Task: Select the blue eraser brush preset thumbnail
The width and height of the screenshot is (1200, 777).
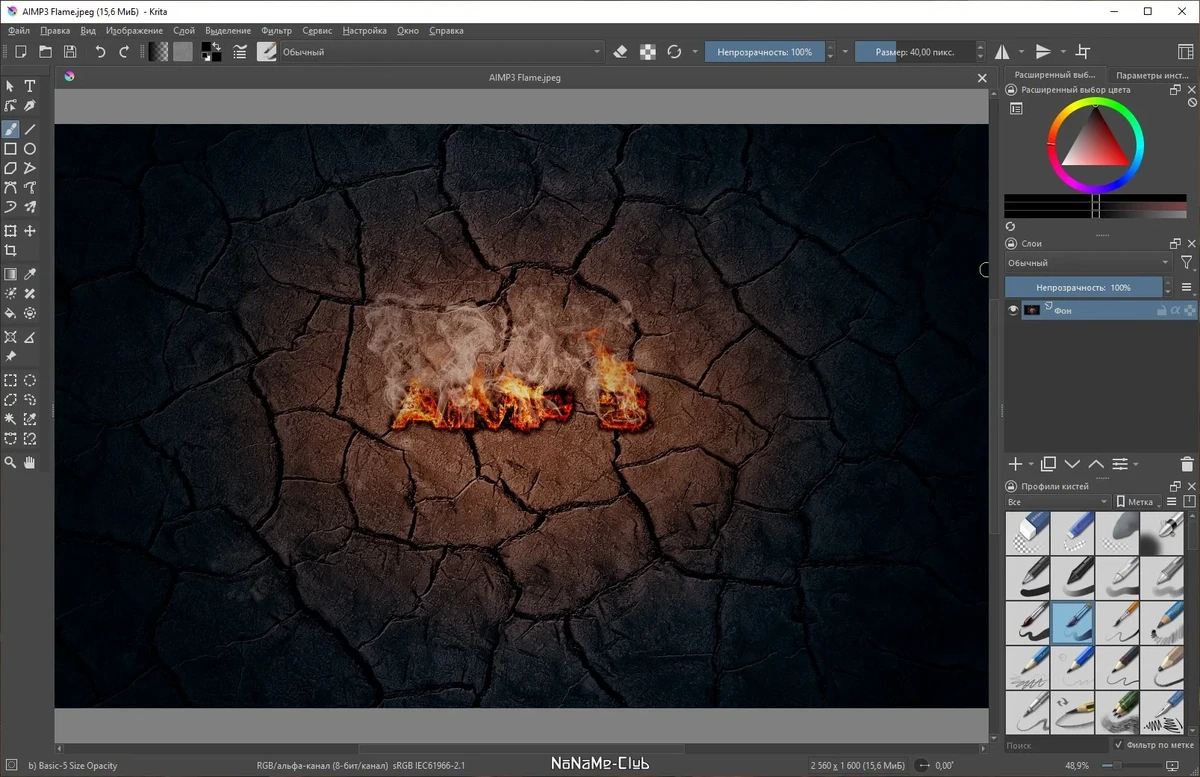Action: pyautogui.click(x=1027, y=533)
